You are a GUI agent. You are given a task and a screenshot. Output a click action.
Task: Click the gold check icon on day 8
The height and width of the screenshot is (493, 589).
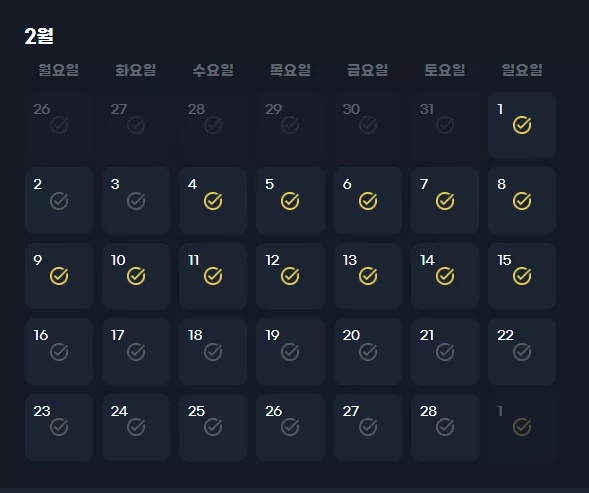click(522, 201)
